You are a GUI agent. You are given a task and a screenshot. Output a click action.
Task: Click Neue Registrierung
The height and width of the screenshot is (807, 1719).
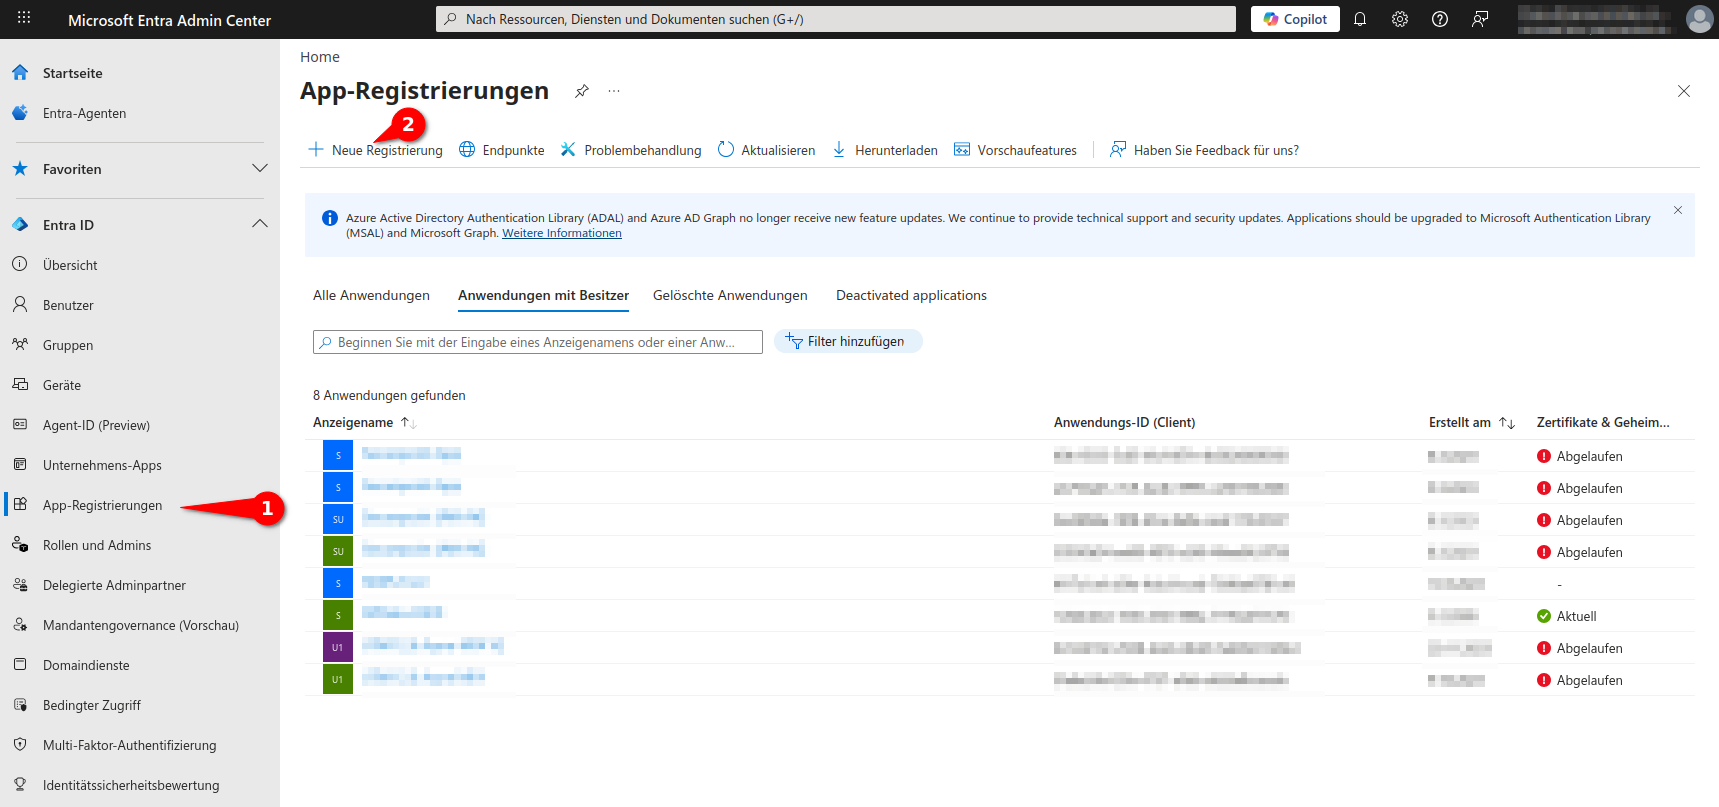pos(376,150)
